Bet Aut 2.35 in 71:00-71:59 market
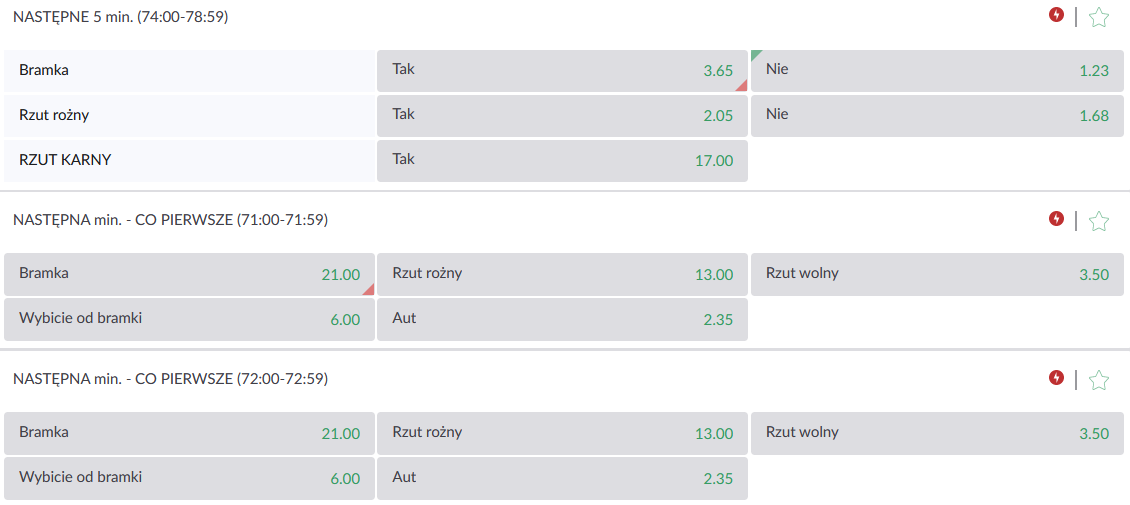The image size is (1130, 505). (562, 319)
